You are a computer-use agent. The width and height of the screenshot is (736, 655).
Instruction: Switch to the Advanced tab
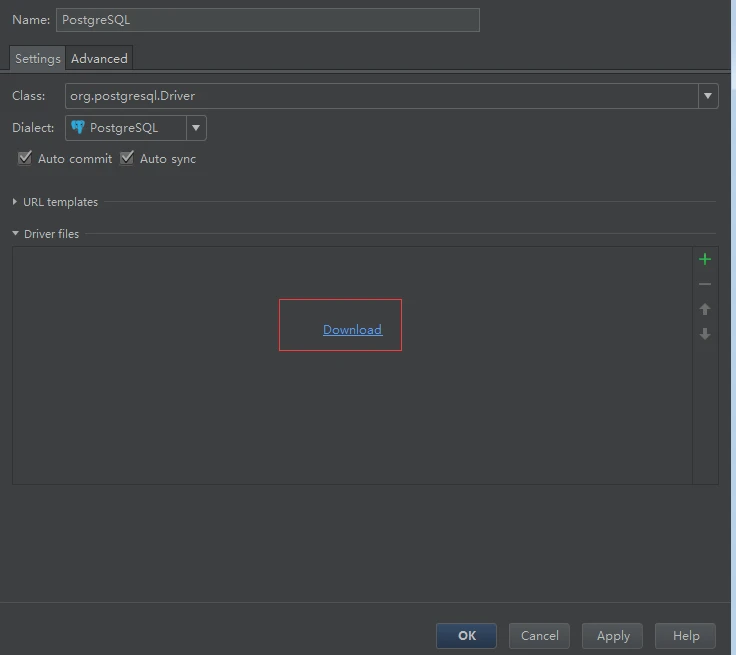(99, 59)
